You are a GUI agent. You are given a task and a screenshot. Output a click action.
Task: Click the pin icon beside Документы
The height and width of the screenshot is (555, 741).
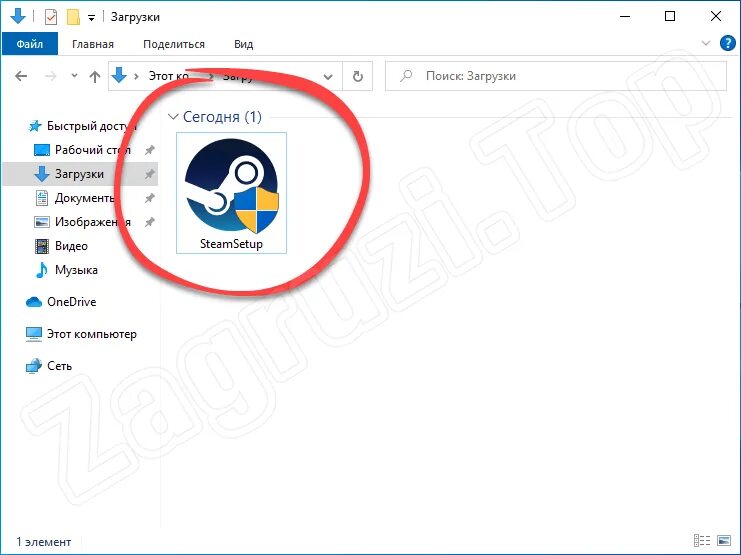(x=149, y=198)
